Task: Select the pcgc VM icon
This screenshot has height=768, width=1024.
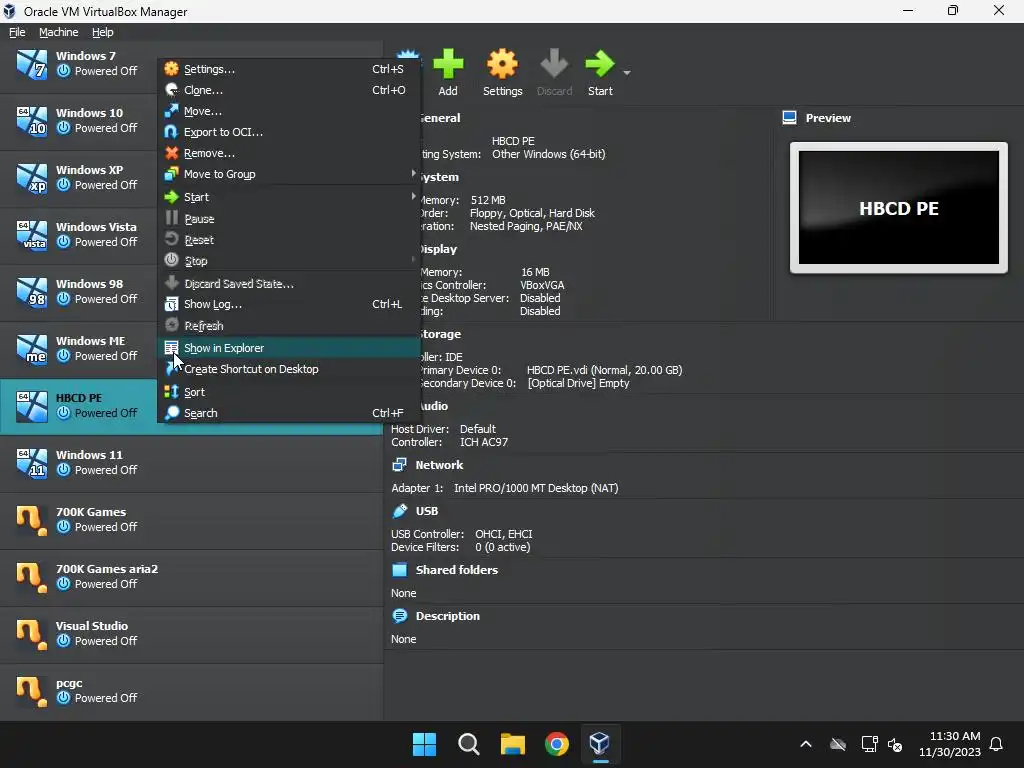Action: [x=31, y=691]
